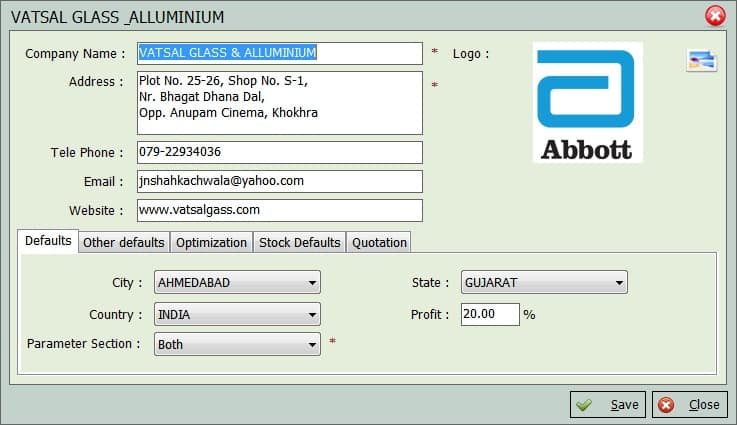Image resolution: width=737 pixels, height=425 pixels.
Task: Click the Profit percentage field
Action: coord(490,314)
